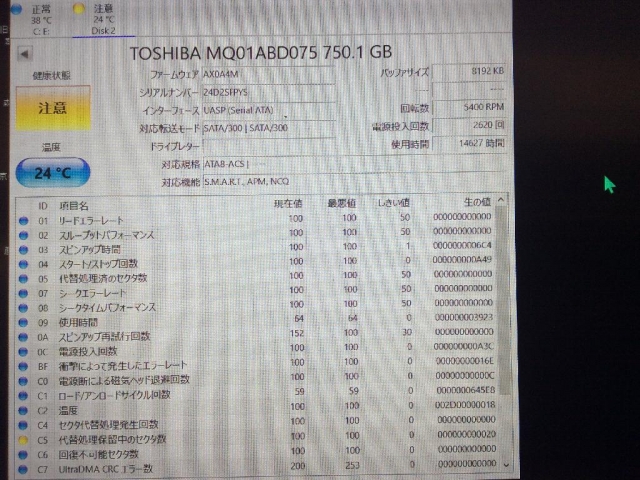This screenshot has width=640, height=480.
Task: Click the しきい値 column header
Action: [393, 203]
